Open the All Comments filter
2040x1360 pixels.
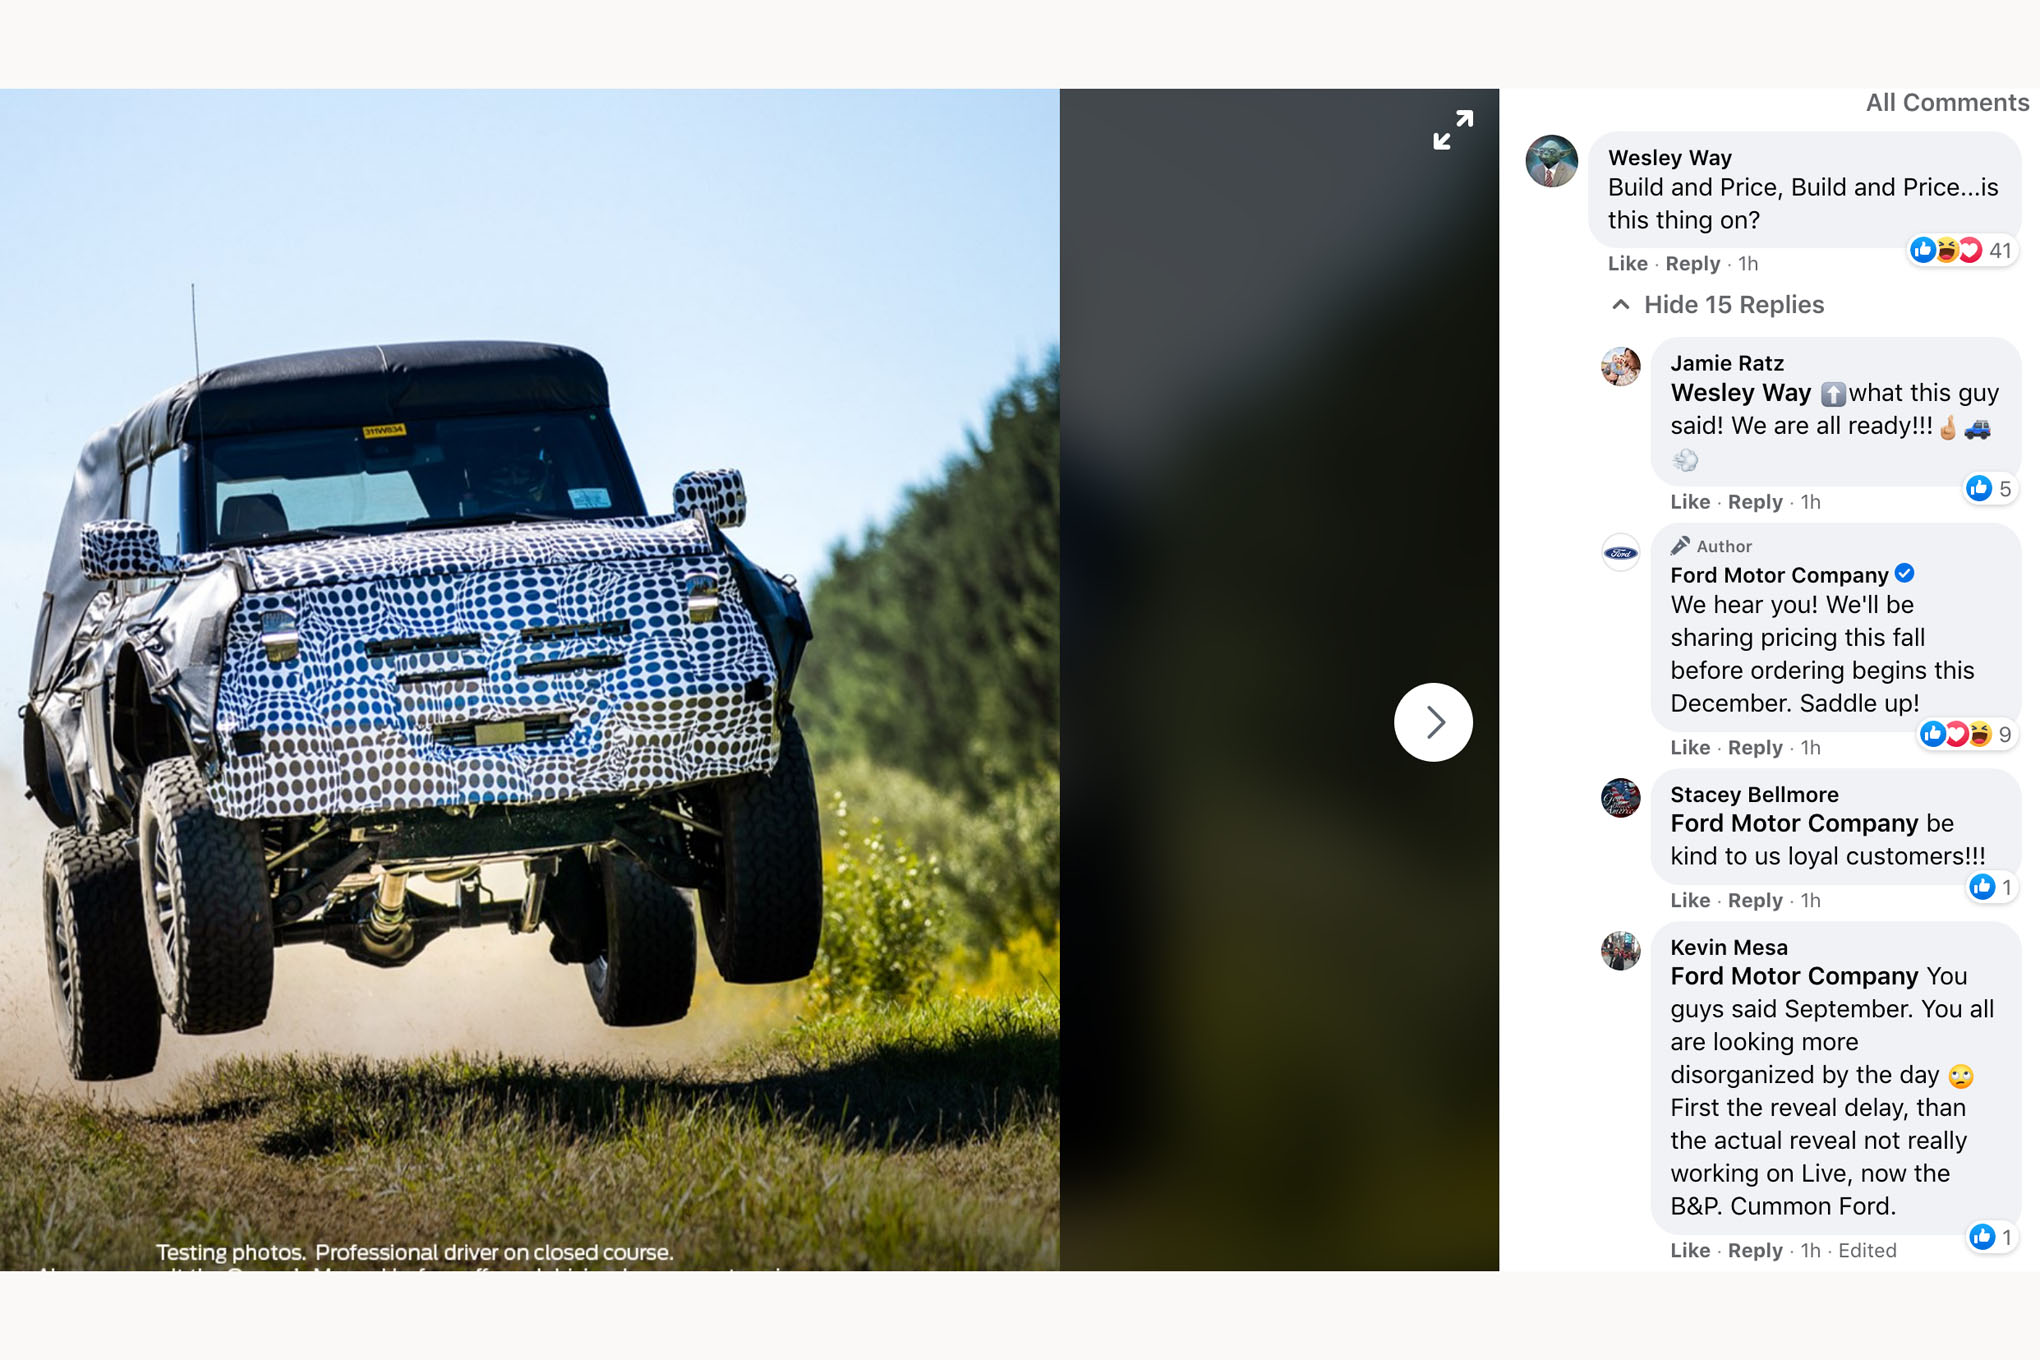point(1947,103)
